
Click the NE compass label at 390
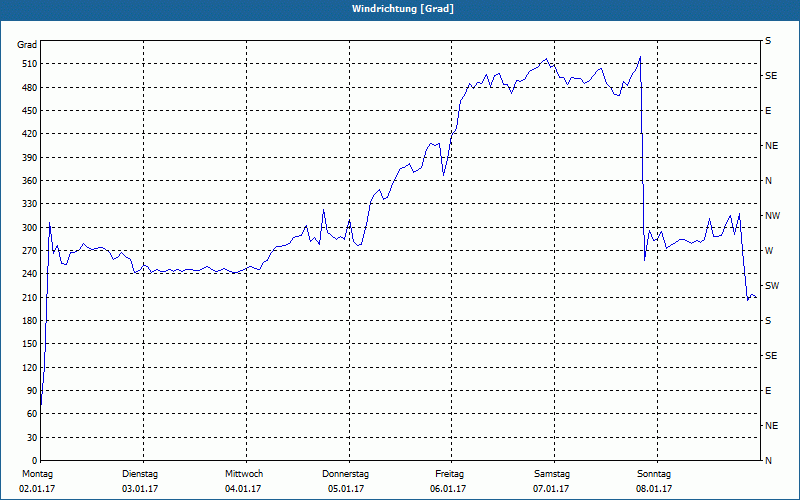772,146
